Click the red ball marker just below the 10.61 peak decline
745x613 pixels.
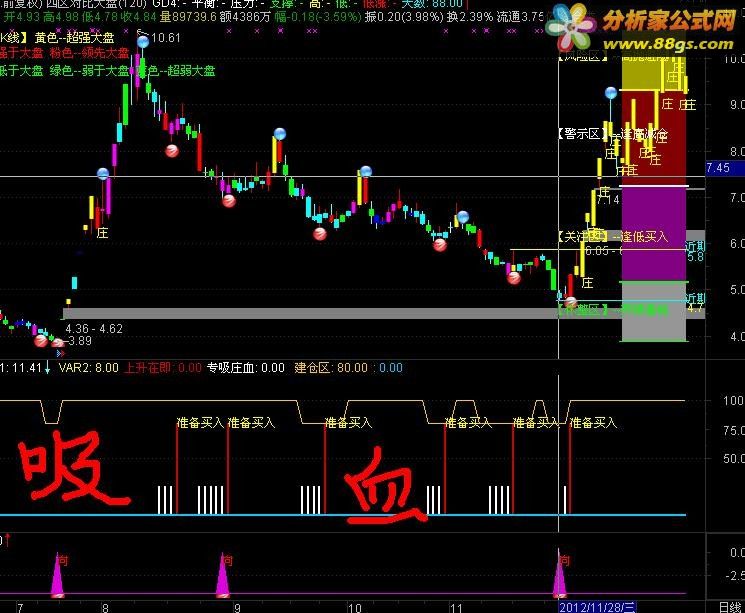click(x=172, y=151)
